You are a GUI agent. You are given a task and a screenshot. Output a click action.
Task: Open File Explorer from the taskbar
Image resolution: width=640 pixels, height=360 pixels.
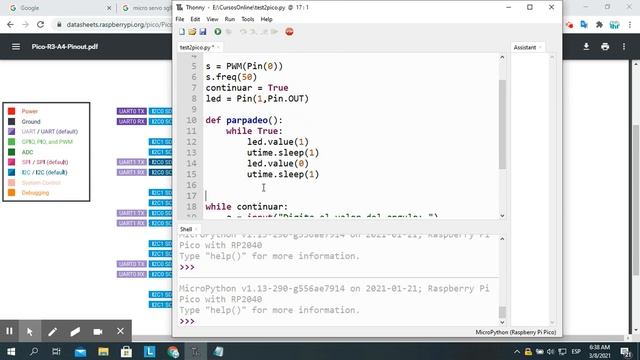tap(103, 351)
